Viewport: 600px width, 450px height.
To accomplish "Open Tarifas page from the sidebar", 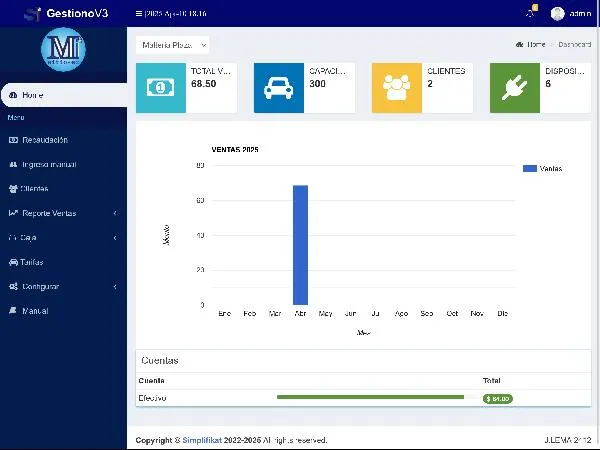I will (32, 262).
